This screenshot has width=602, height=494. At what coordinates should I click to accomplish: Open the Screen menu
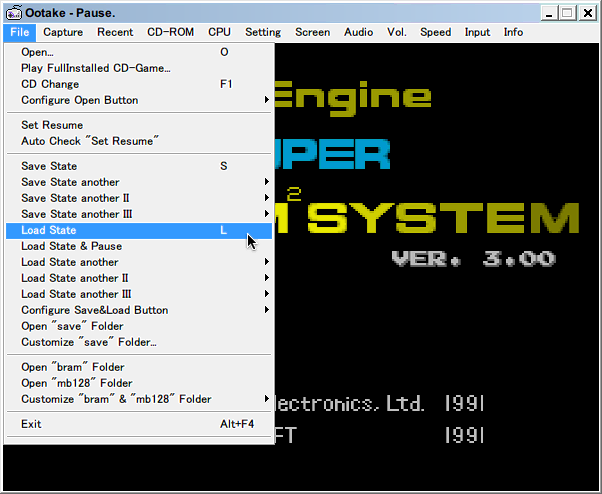(x=313, y=32)
